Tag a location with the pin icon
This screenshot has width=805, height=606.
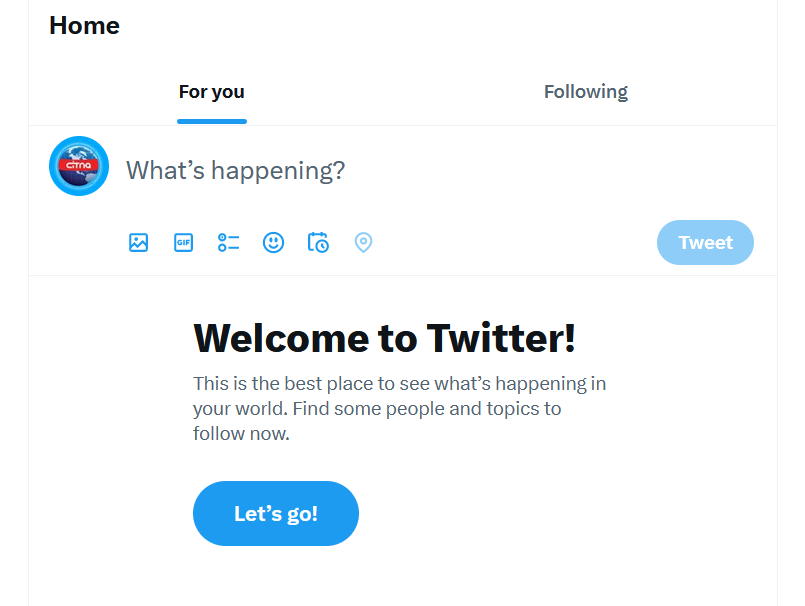click(364, 242)
